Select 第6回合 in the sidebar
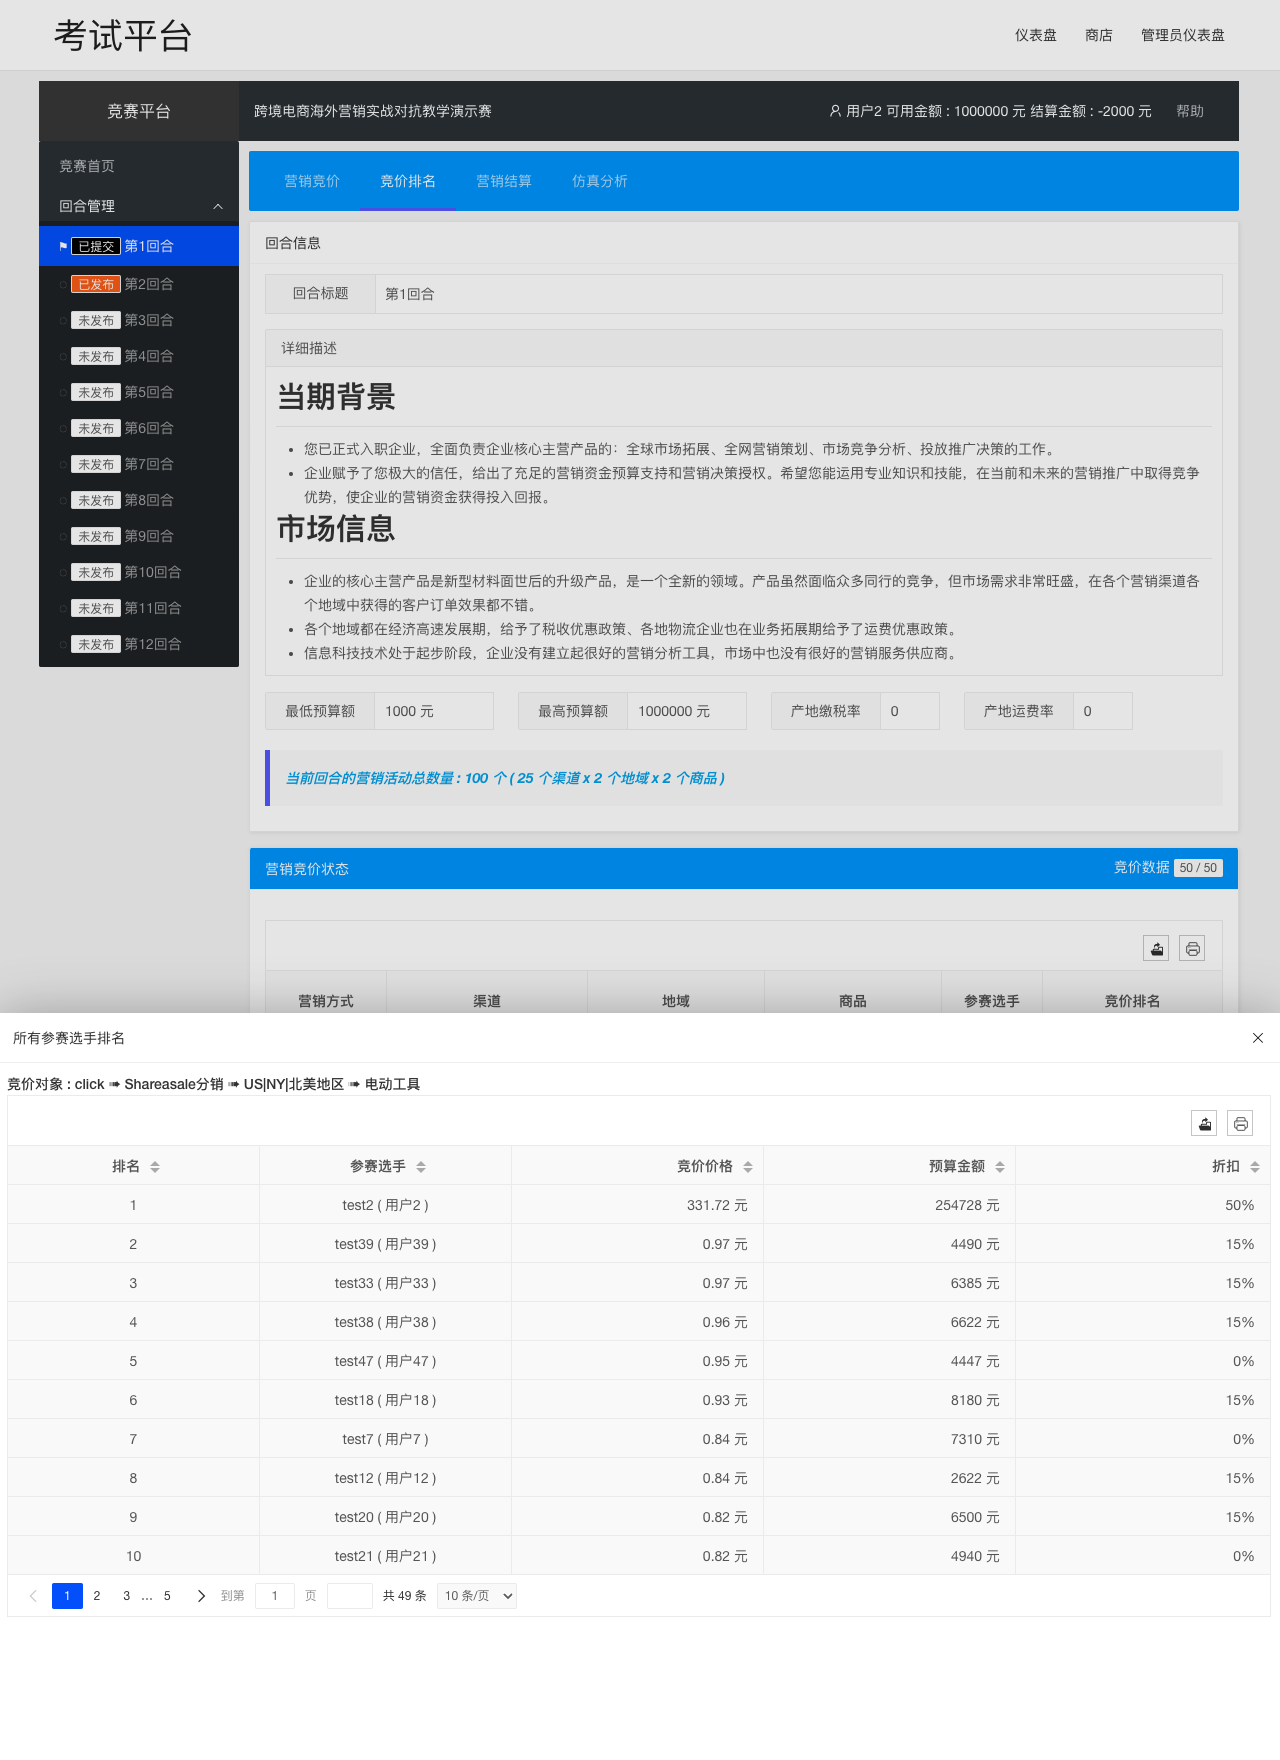Screen dimensions: 1280x1760 pyautogui.click(x=139, y=428)
